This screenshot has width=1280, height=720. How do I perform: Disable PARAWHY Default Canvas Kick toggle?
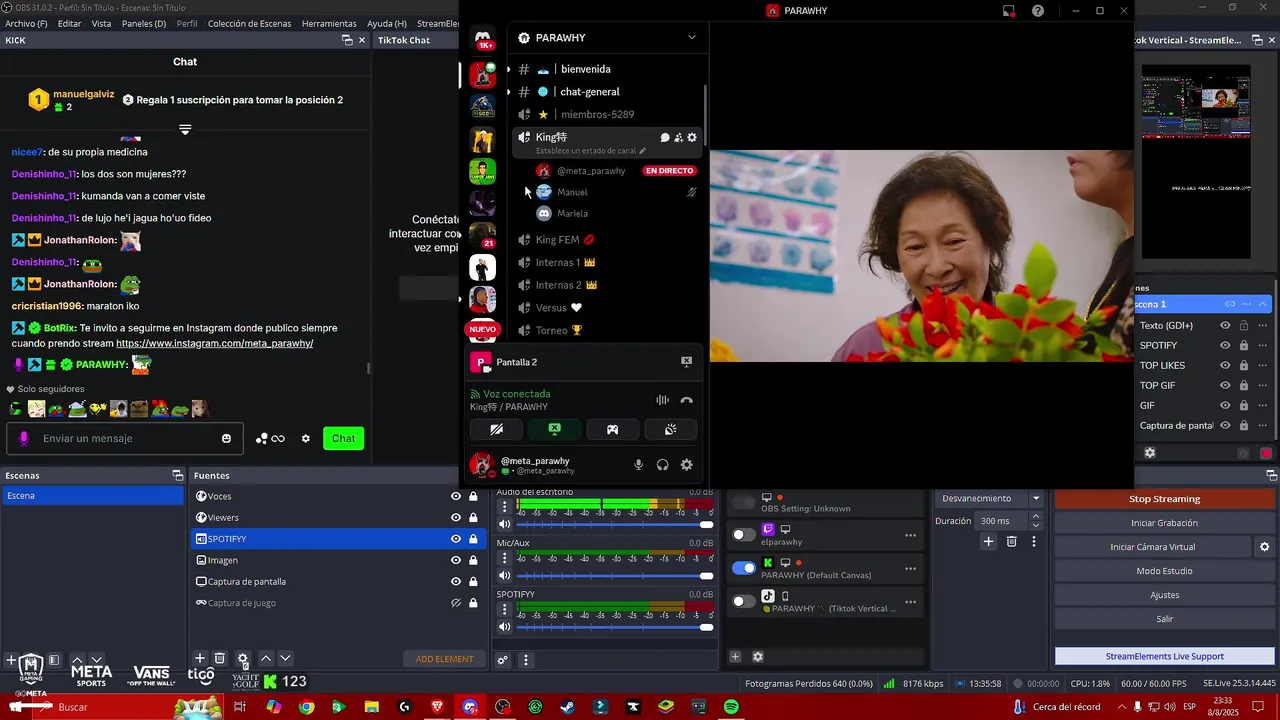743,568
